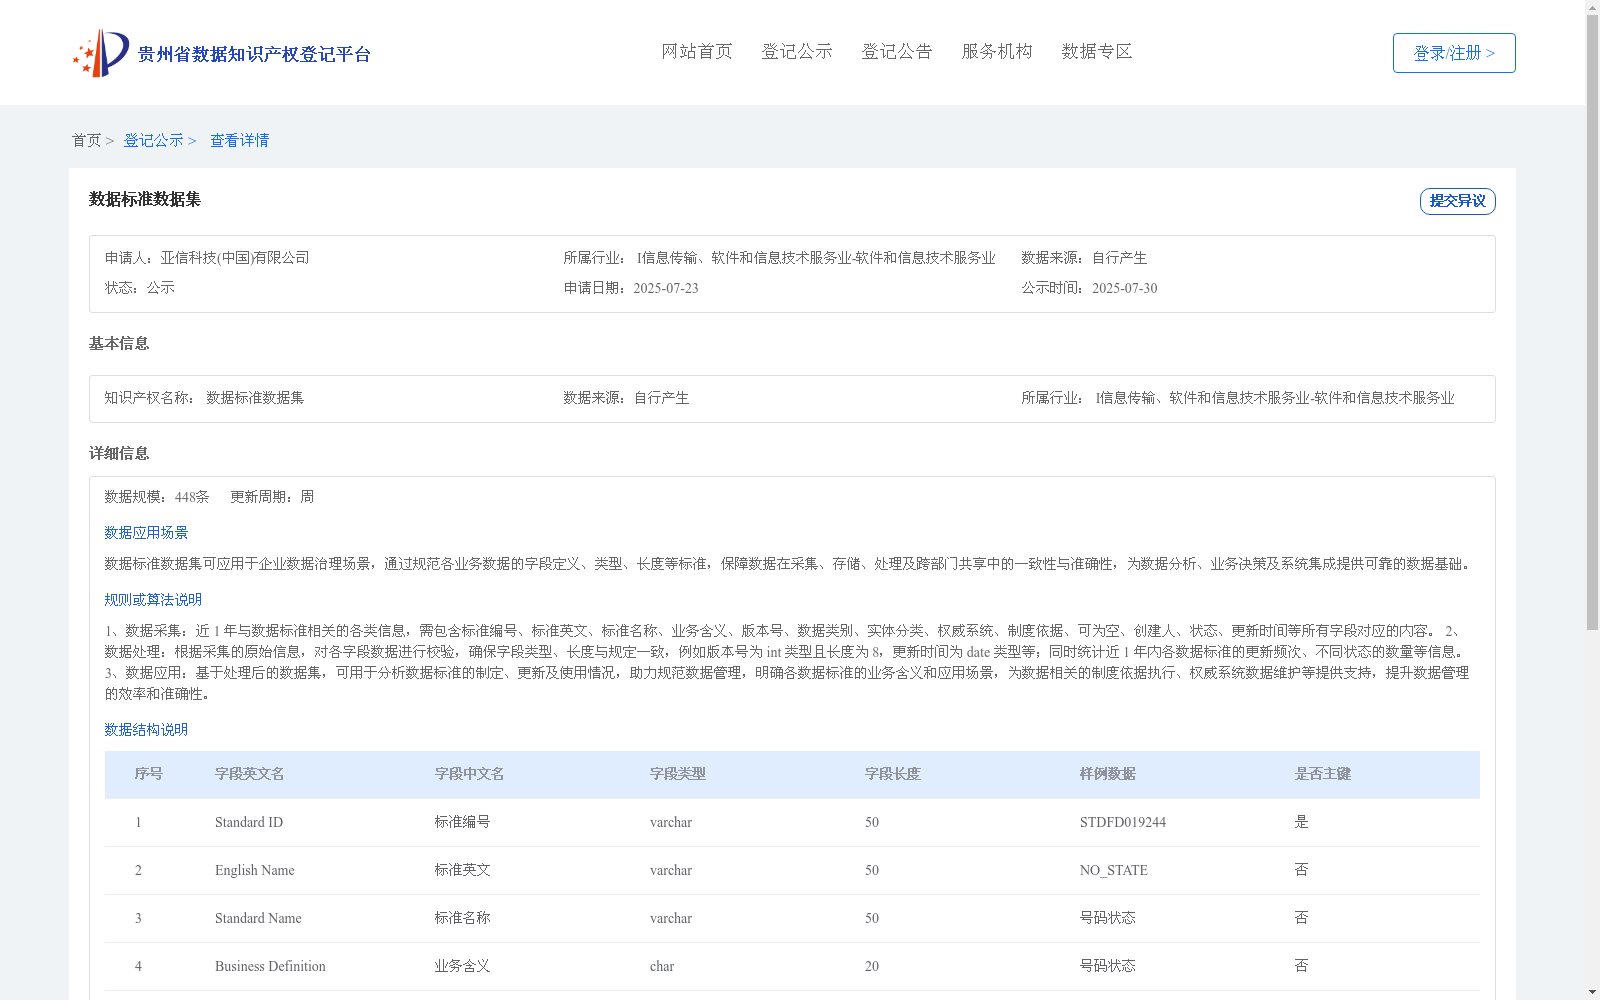Screen dimensions: 1600x1000
Task: Click the English Name cell
Action: click(255, 870)
